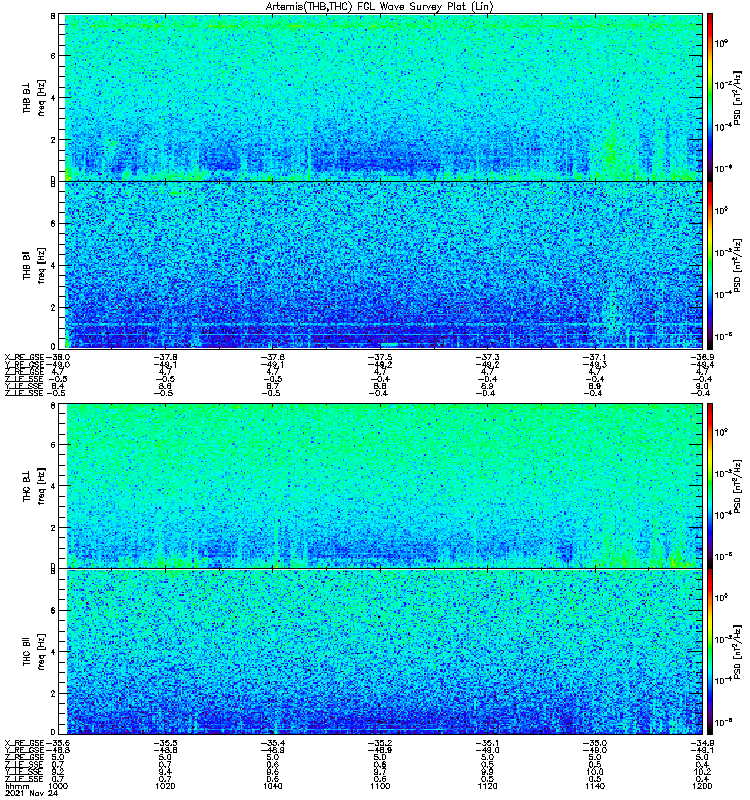The height and width of the screenshot is (800, 750).
Task: Click the '9.2' Y_LE_SSE value under THC
Action: click(x=58, y=771)
